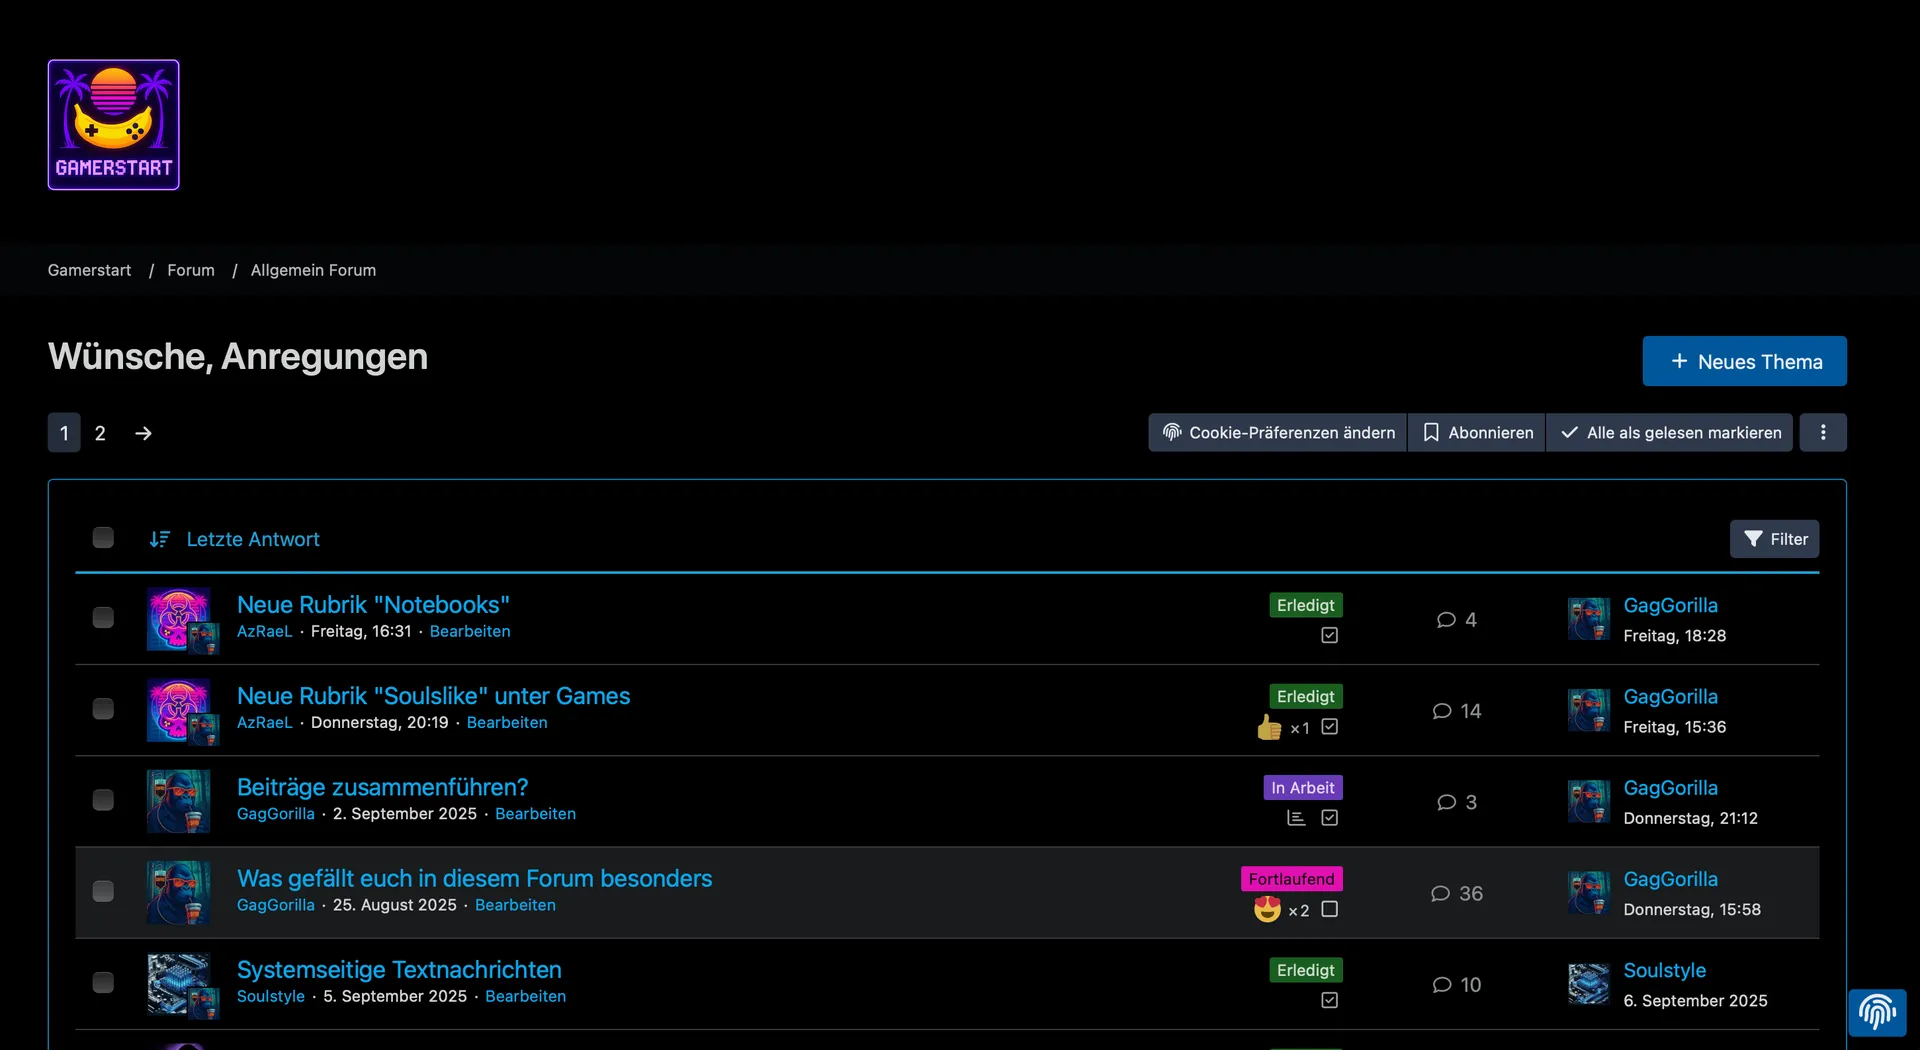Navigate to Forum in breadcrumb
Viewport: 1920px width, 1050px height.
tap(190, 270)
